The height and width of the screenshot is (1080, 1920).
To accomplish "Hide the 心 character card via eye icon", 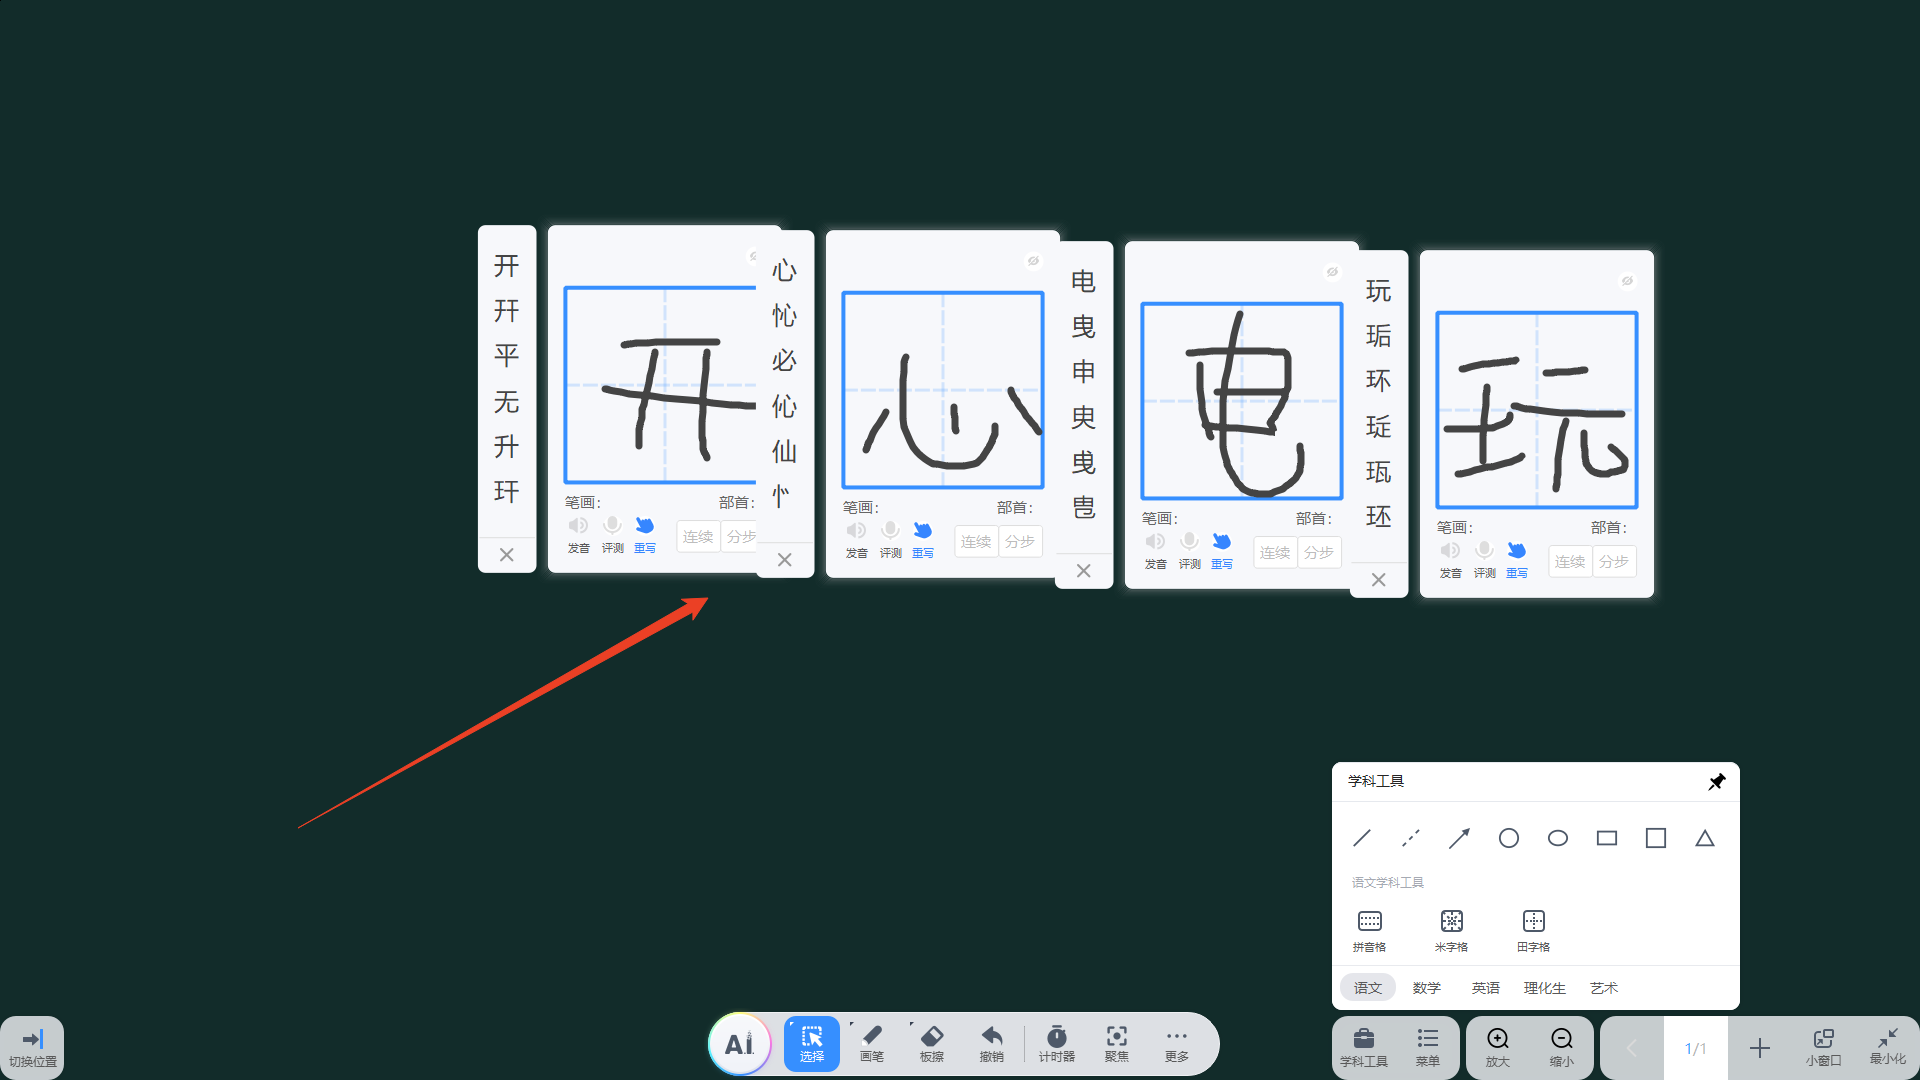I will (1033, 261).
